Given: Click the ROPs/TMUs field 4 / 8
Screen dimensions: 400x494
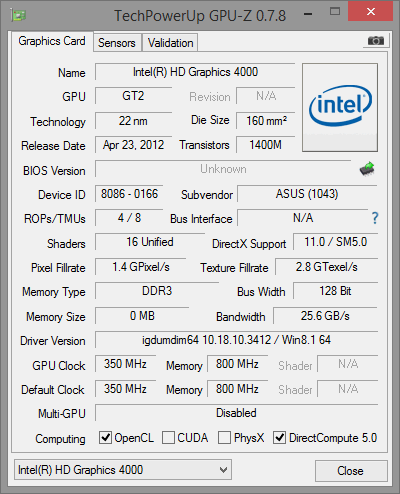Looking at the screenshot, I should [129, 218].
